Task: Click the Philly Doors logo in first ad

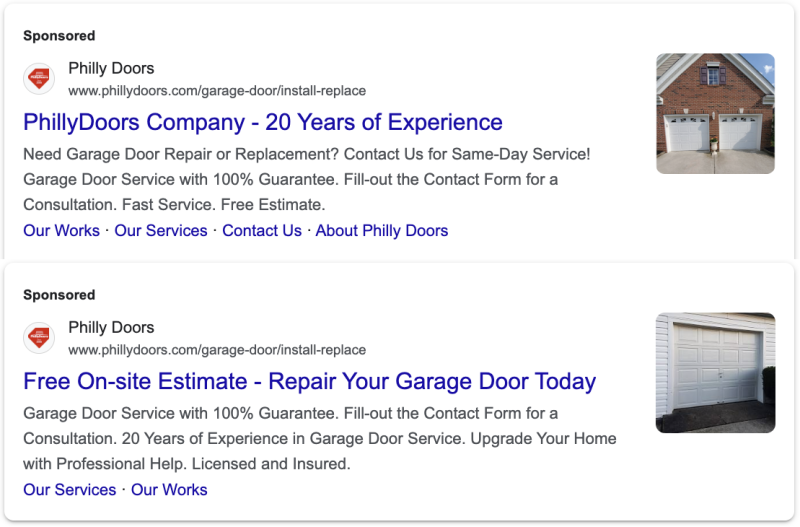Action: coord(39,79)
